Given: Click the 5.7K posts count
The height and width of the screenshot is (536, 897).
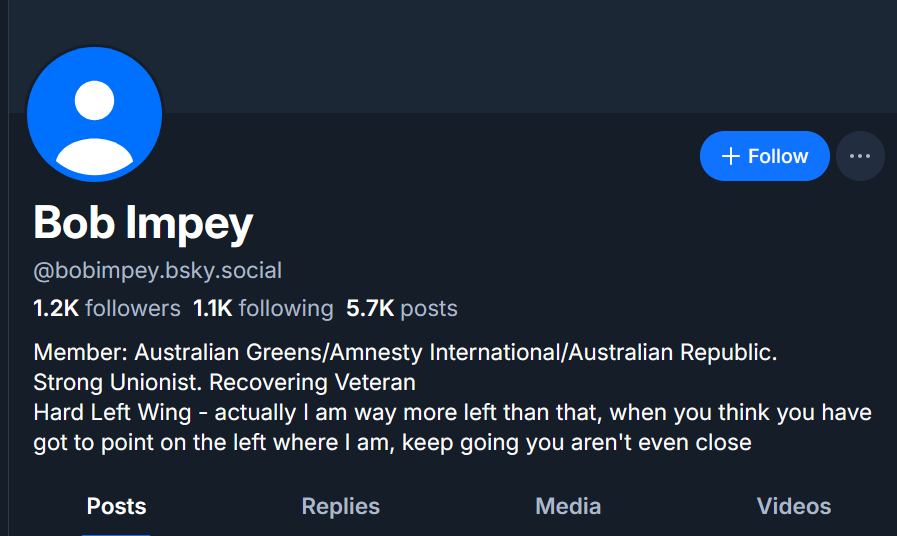Looking at the screenshot, I should (402, 308).
